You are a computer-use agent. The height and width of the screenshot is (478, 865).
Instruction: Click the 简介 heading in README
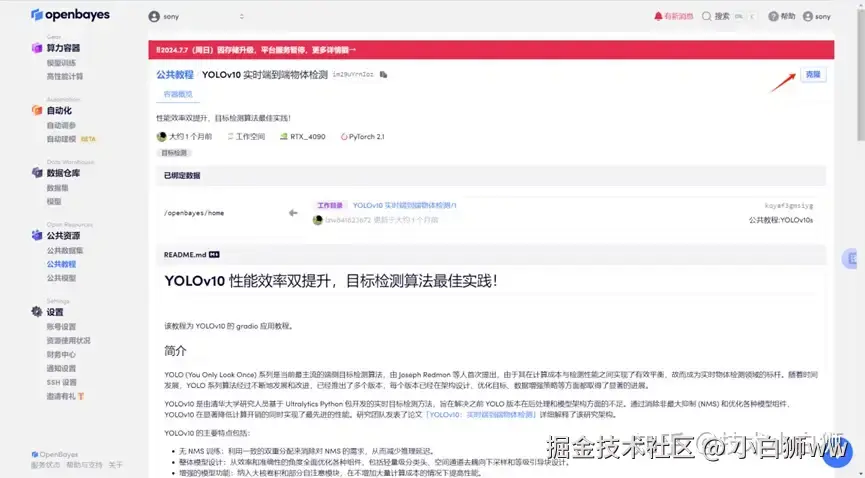(175, 351)
